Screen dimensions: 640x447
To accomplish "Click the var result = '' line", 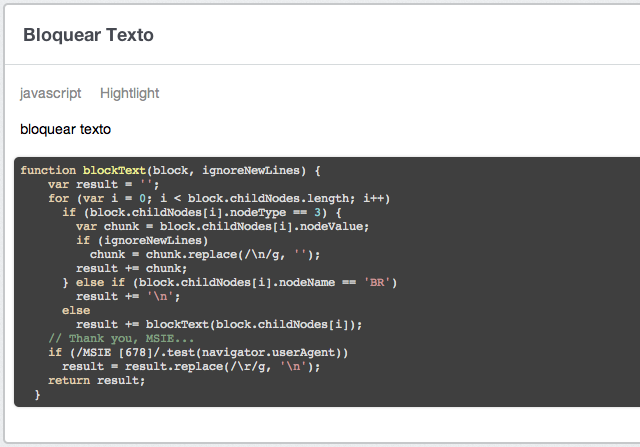I will 104,185.
